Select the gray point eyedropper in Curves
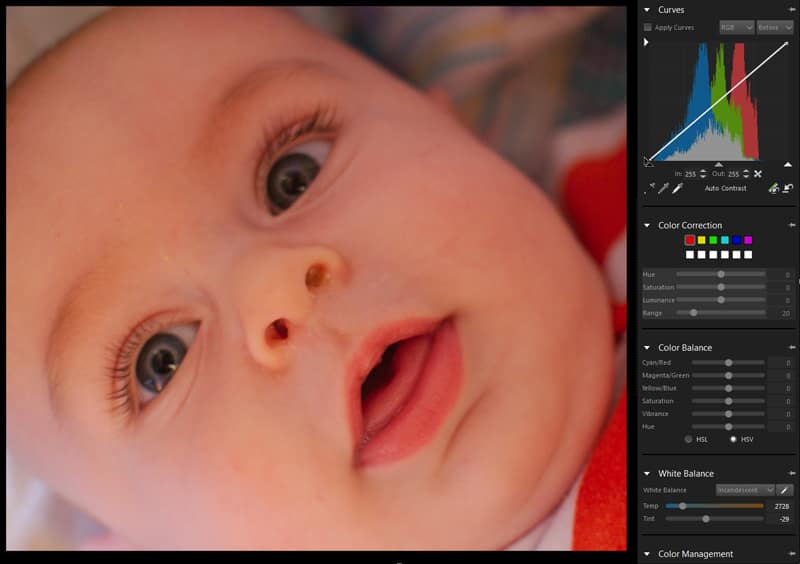This screenshot has width=800, height=564. [x=662, y=188]
